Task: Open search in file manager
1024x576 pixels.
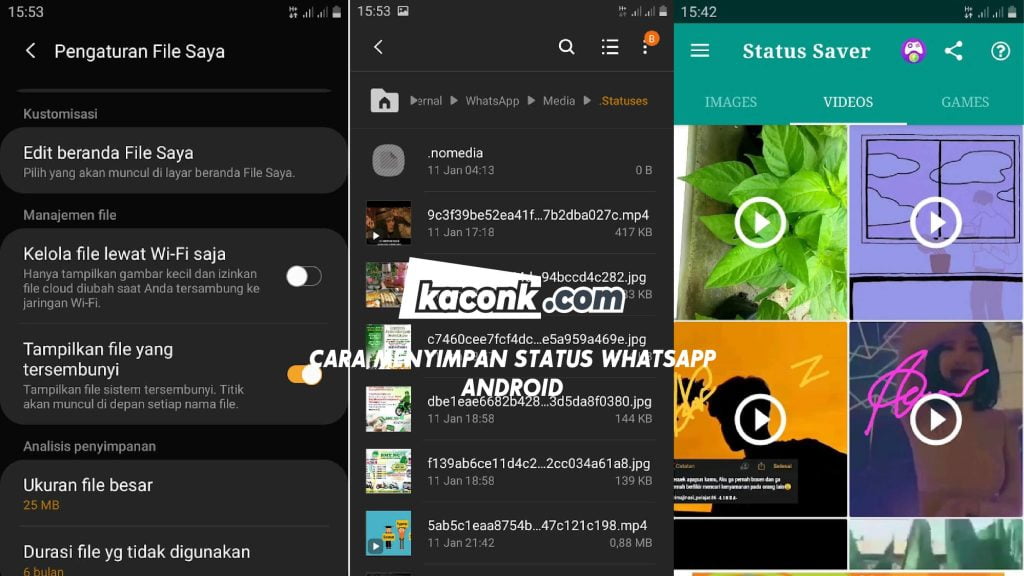Action: click(566, 47)
